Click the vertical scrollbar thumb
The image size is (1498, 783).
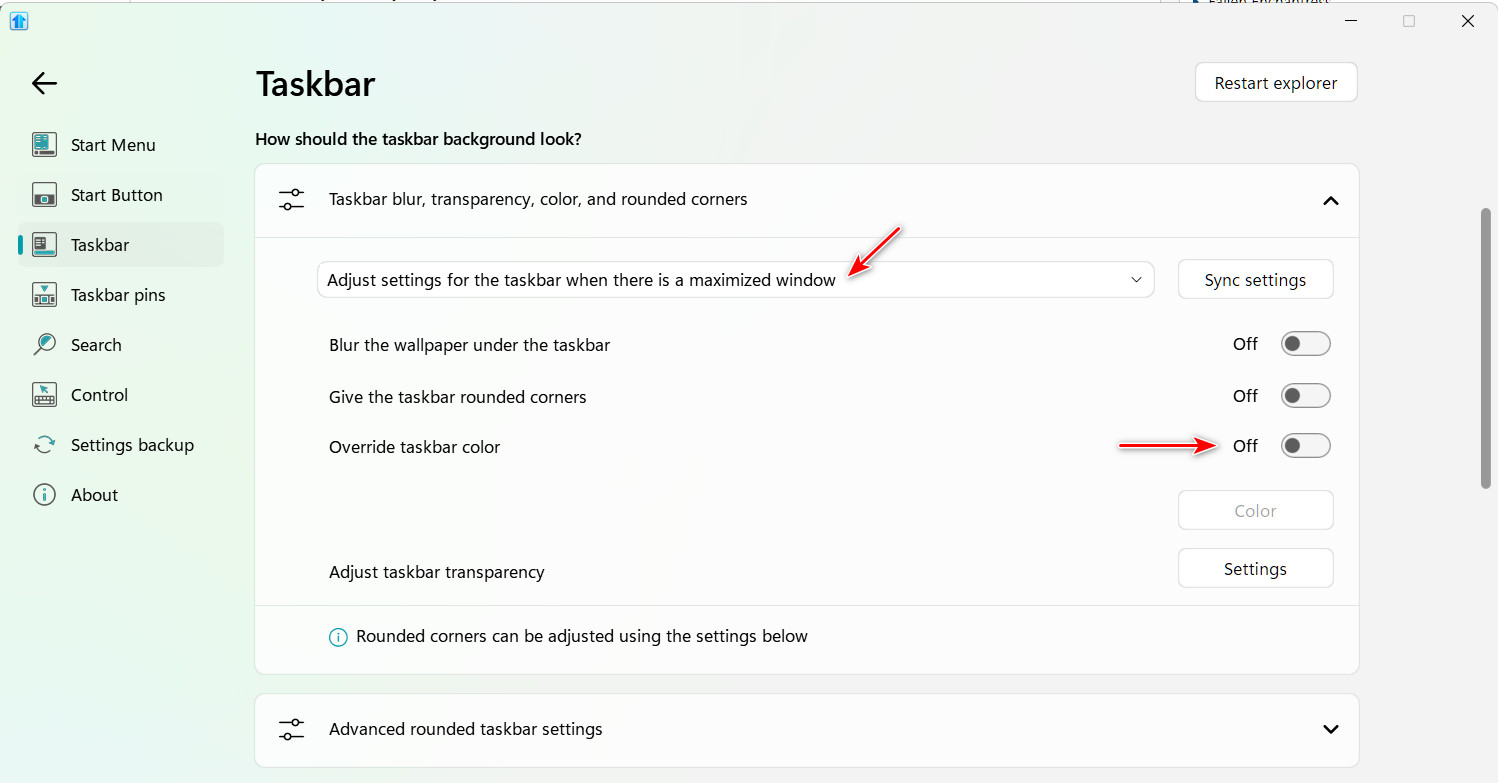1486,348
